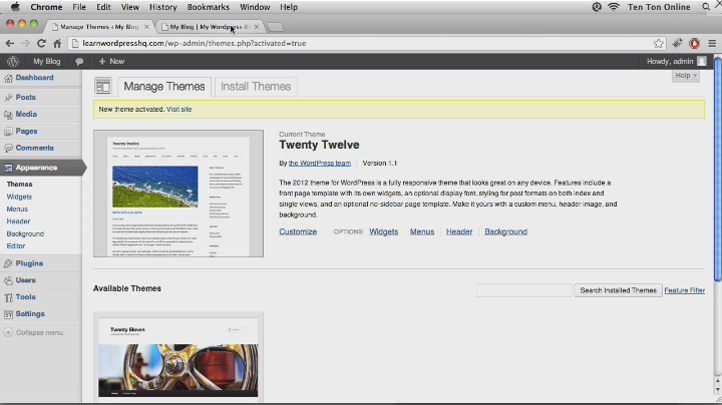Open Widgets option link for current theme
Viewport: 722px width, 405px height.
(384, 231)
